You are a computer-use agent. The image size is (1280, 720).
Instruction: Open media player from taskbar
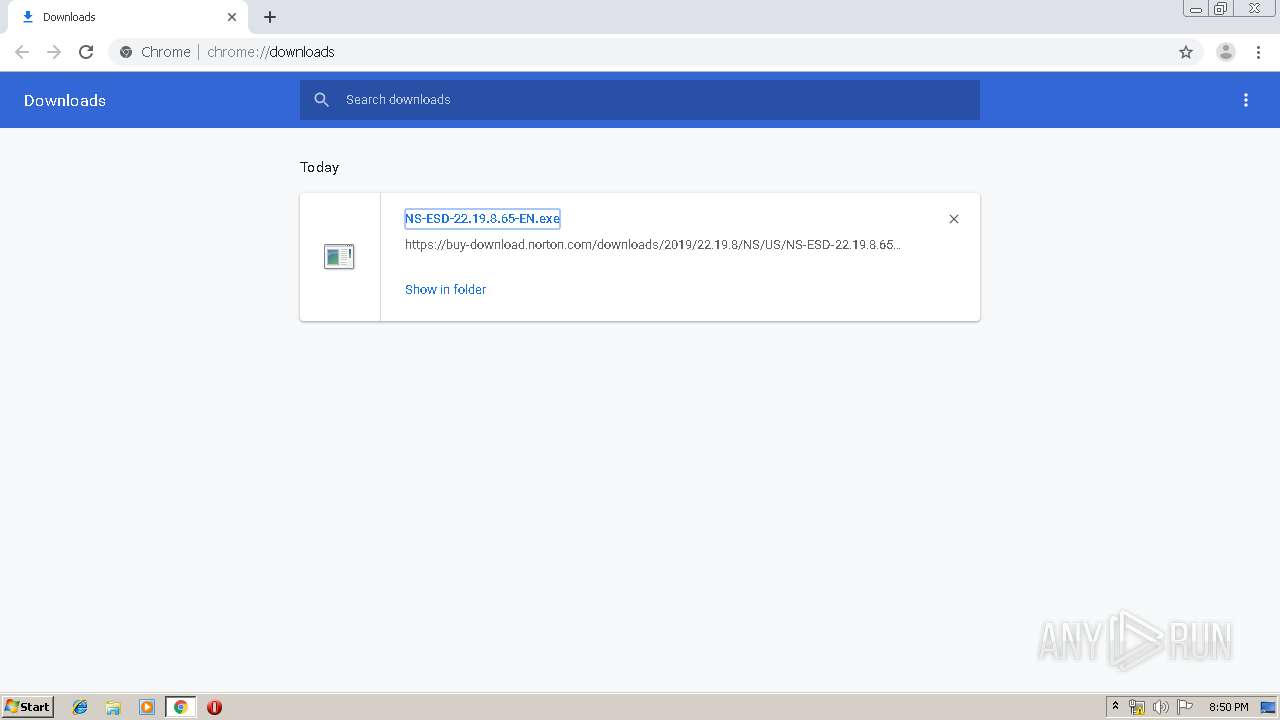point(147,707)
